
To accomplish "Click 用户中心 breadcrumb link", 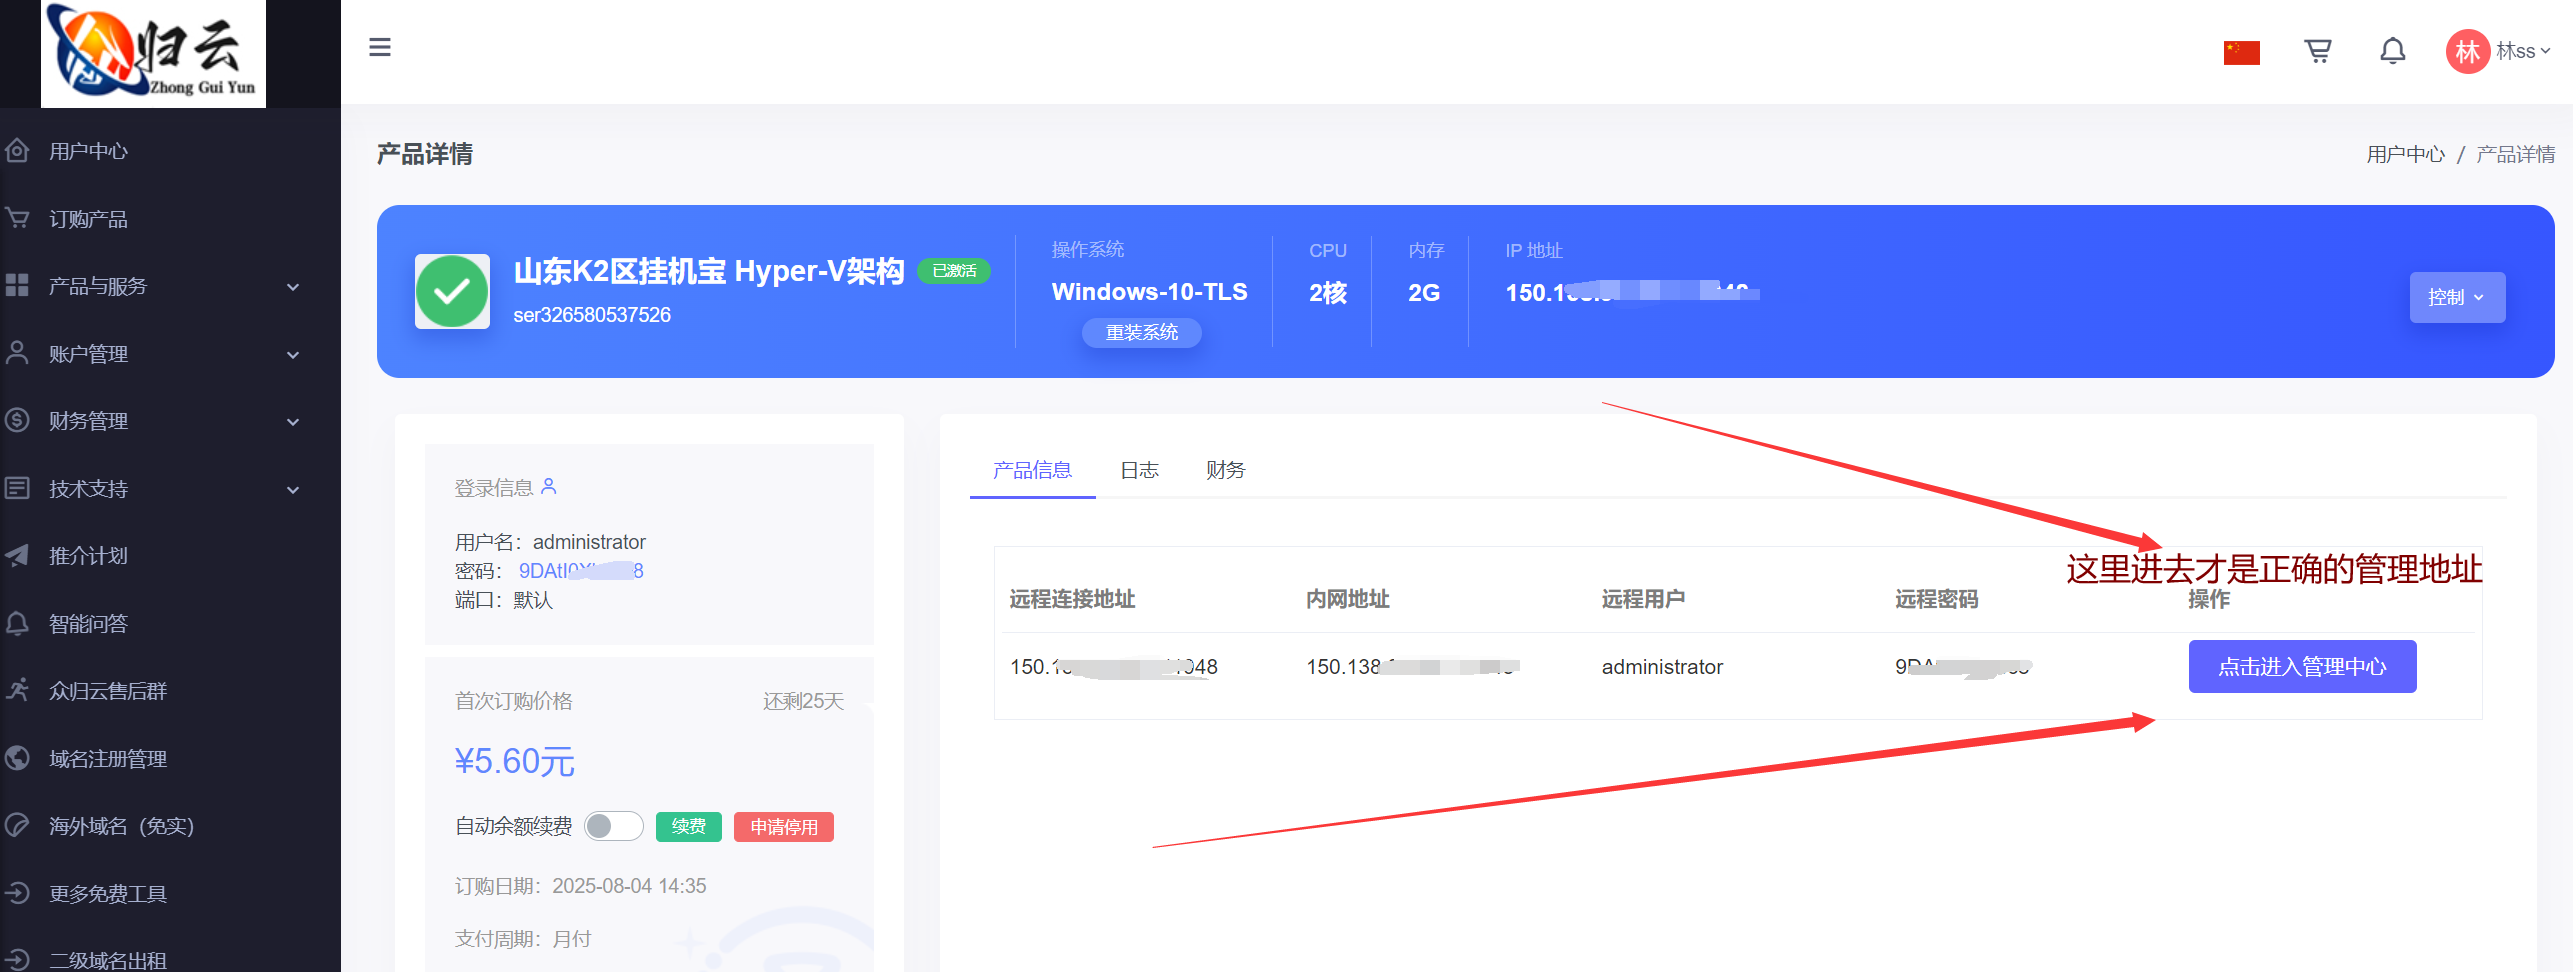I will point(2405,154).
